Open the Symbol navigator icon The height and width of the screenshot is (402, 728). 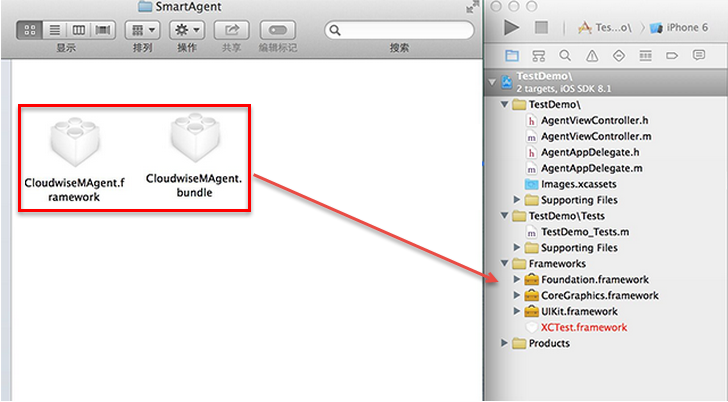[x=539, y=56]
